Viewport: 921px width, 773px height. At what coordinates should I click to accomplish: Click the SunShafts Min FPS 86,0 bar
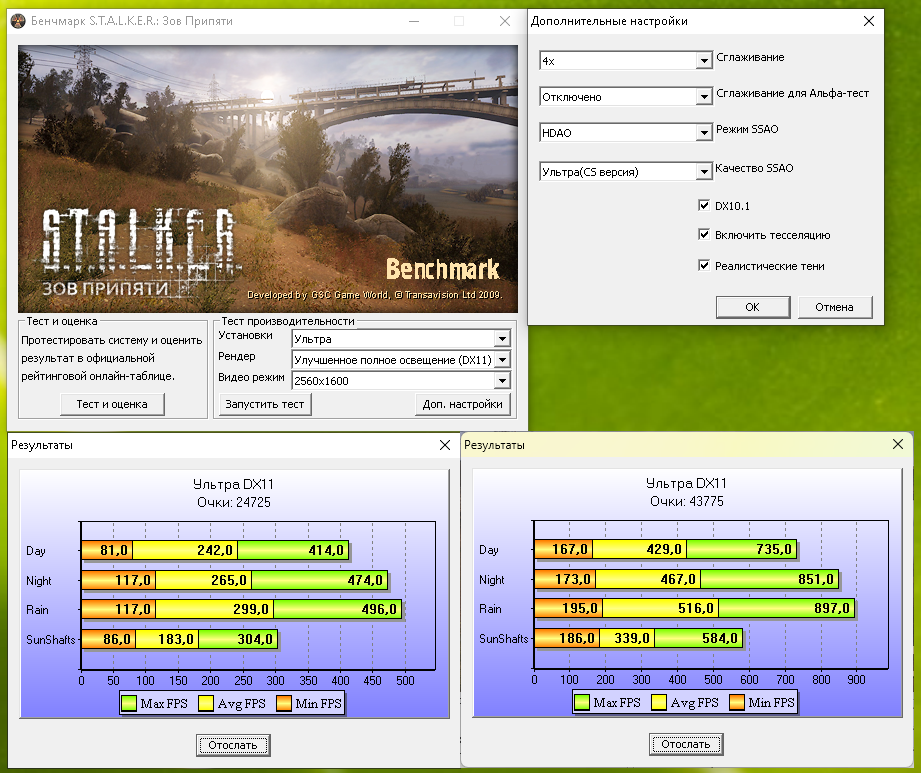point(109,639)
